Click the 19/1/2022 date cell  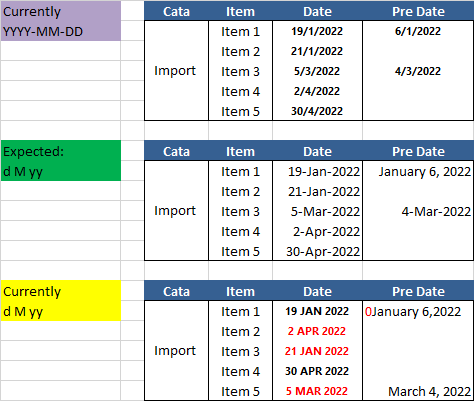(x=317, y=31)
